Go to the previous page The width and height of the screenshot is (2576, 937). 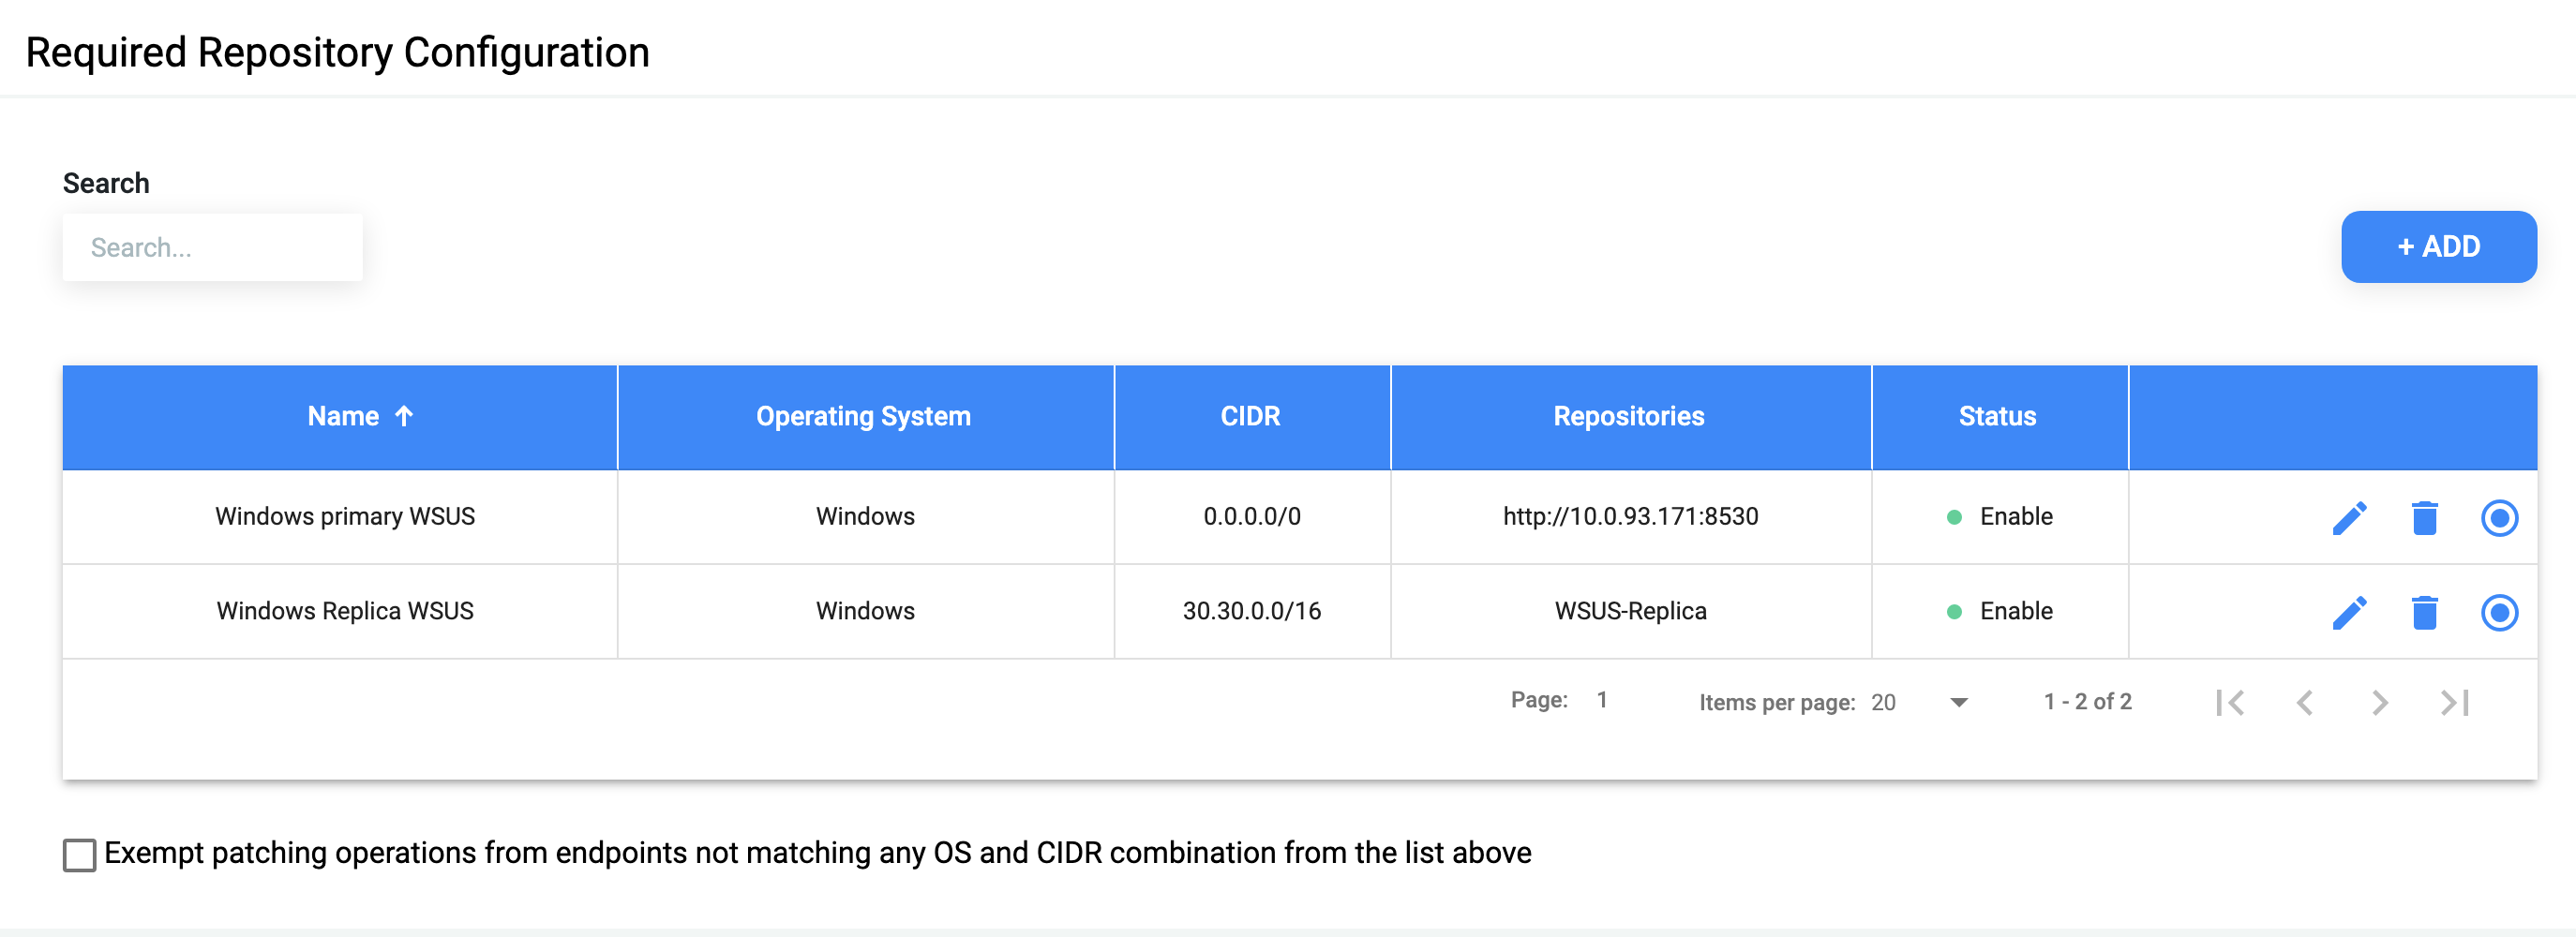[x=2305, y=702]
